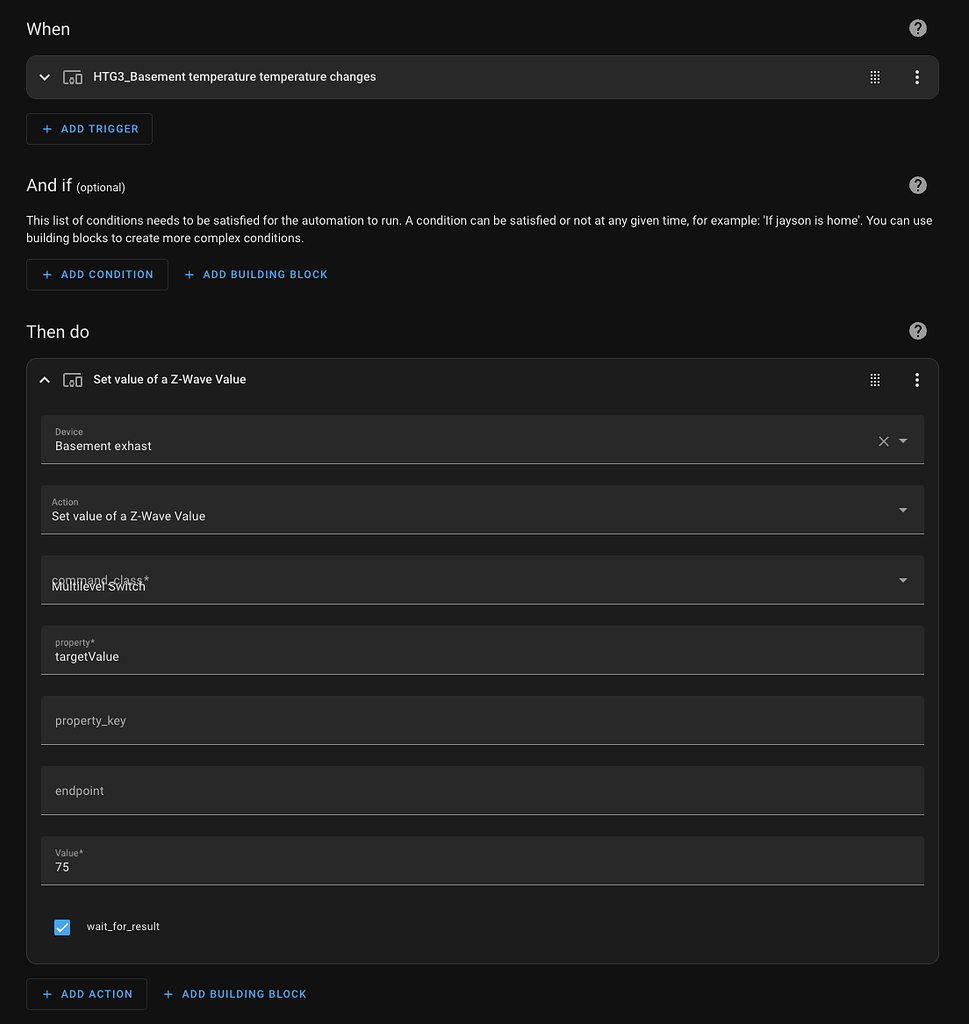Image resolution: width=969 pixels, height=1024 pixels.
Task: Click the Add Trigger button
Action: pyautogui.click(x=89, y=129)
